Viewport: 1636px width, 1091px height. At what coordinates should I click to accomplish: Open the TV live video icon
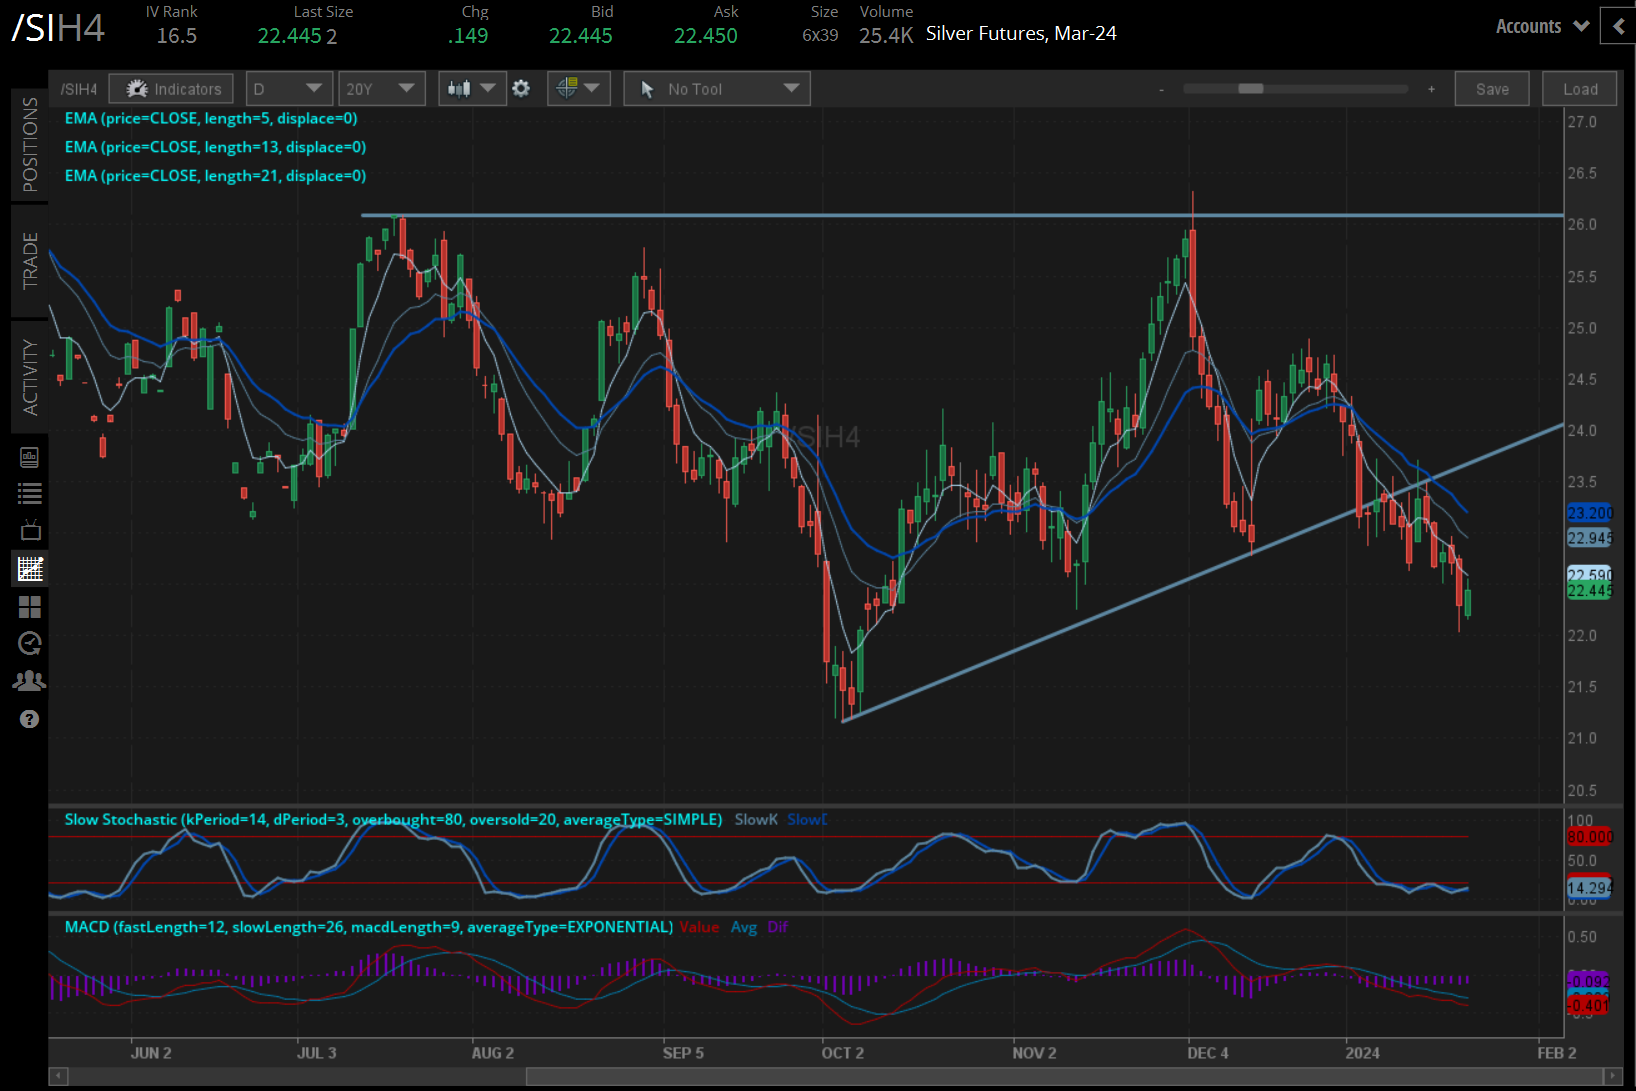click(30, 530)
